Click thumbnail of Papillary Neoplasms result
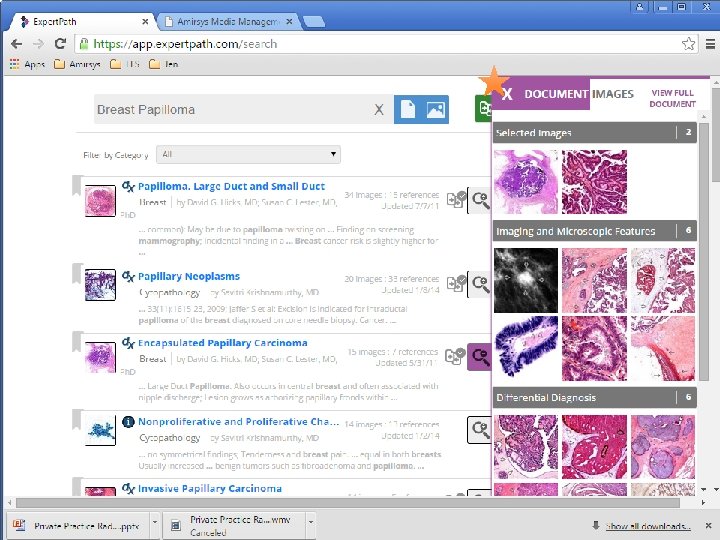 100,285
